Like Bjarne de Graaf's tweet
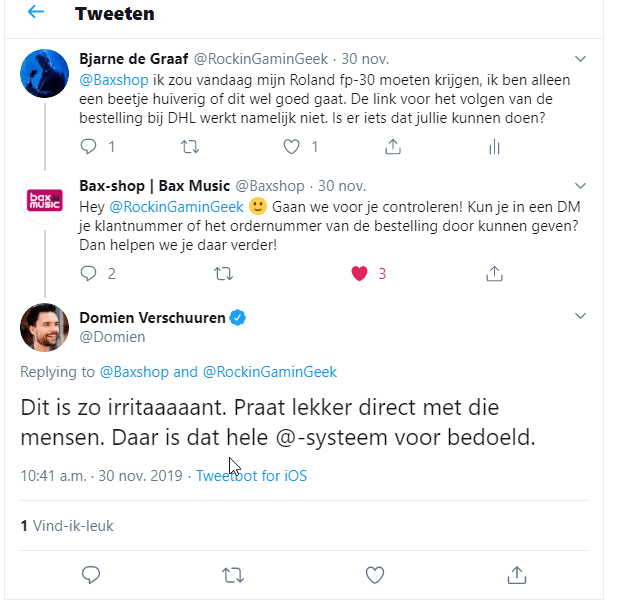 [292, 147]
